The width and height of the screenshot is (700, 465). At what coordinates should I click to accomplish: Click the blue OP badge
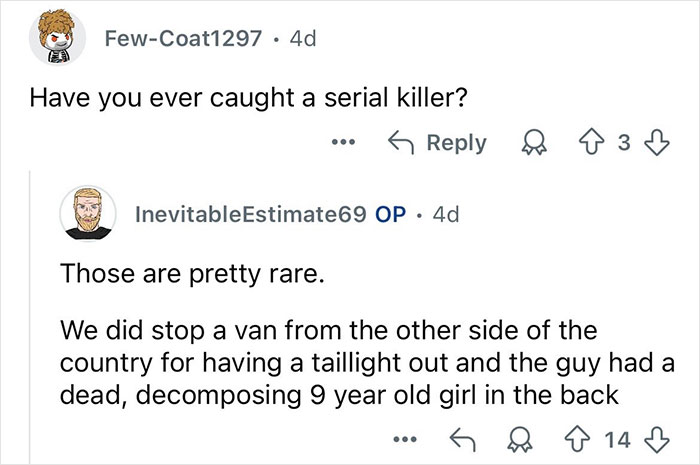click(388, 216)
